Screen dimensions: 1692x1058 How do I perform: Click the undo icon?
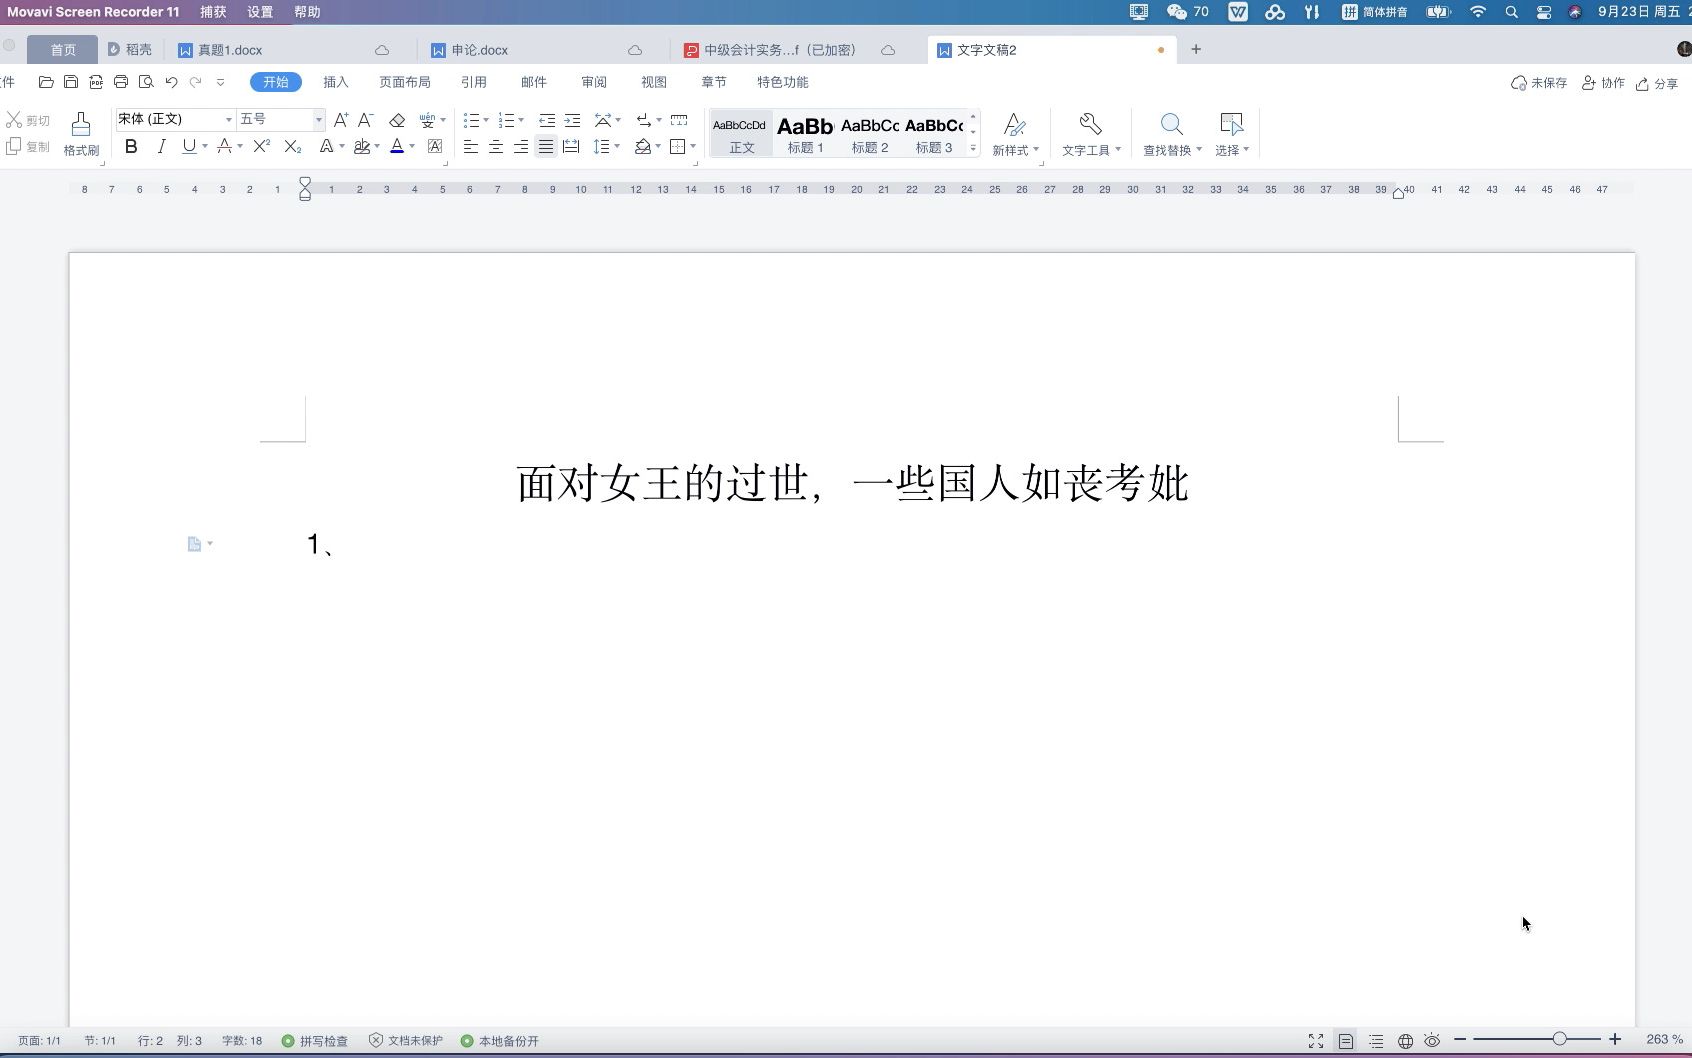171,82
